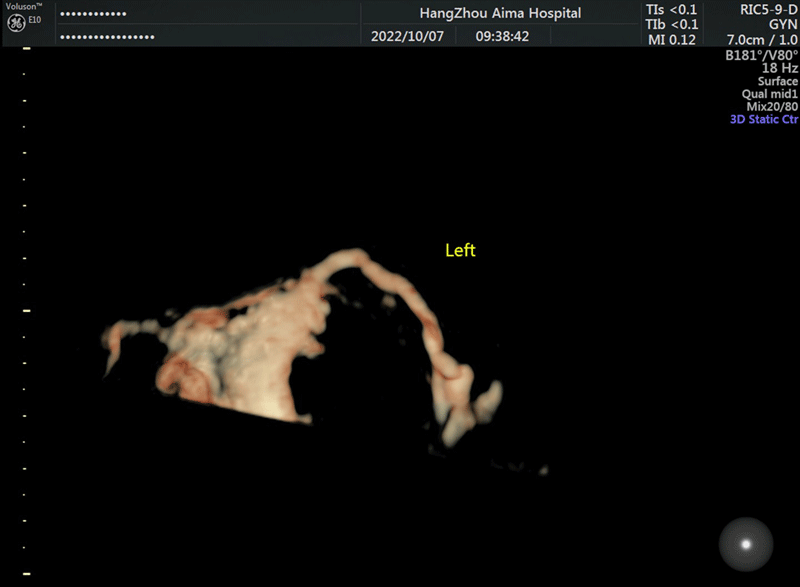800x587 pixels.
Task: Click the HangZhou Aima Hospital title
Action: pyautogui.click(x=501, y=14)
